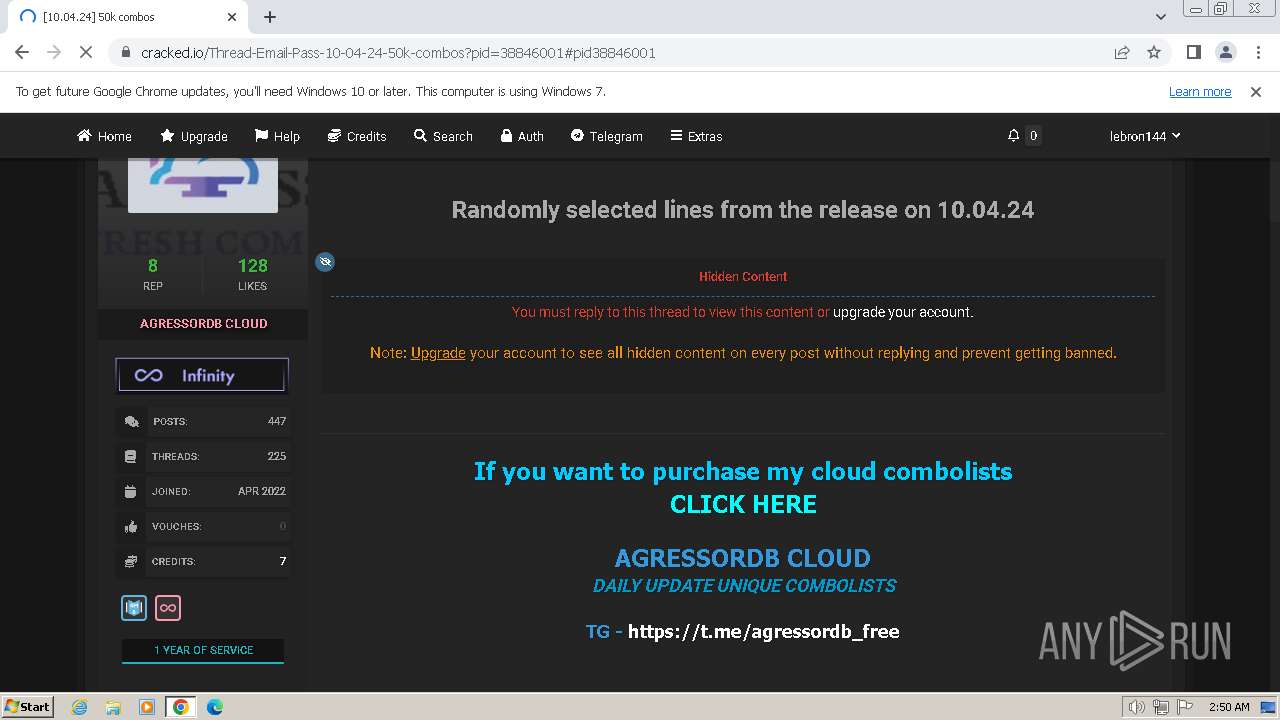Open Help in site navigation
1280x720 pixels.
coord(277,136)
